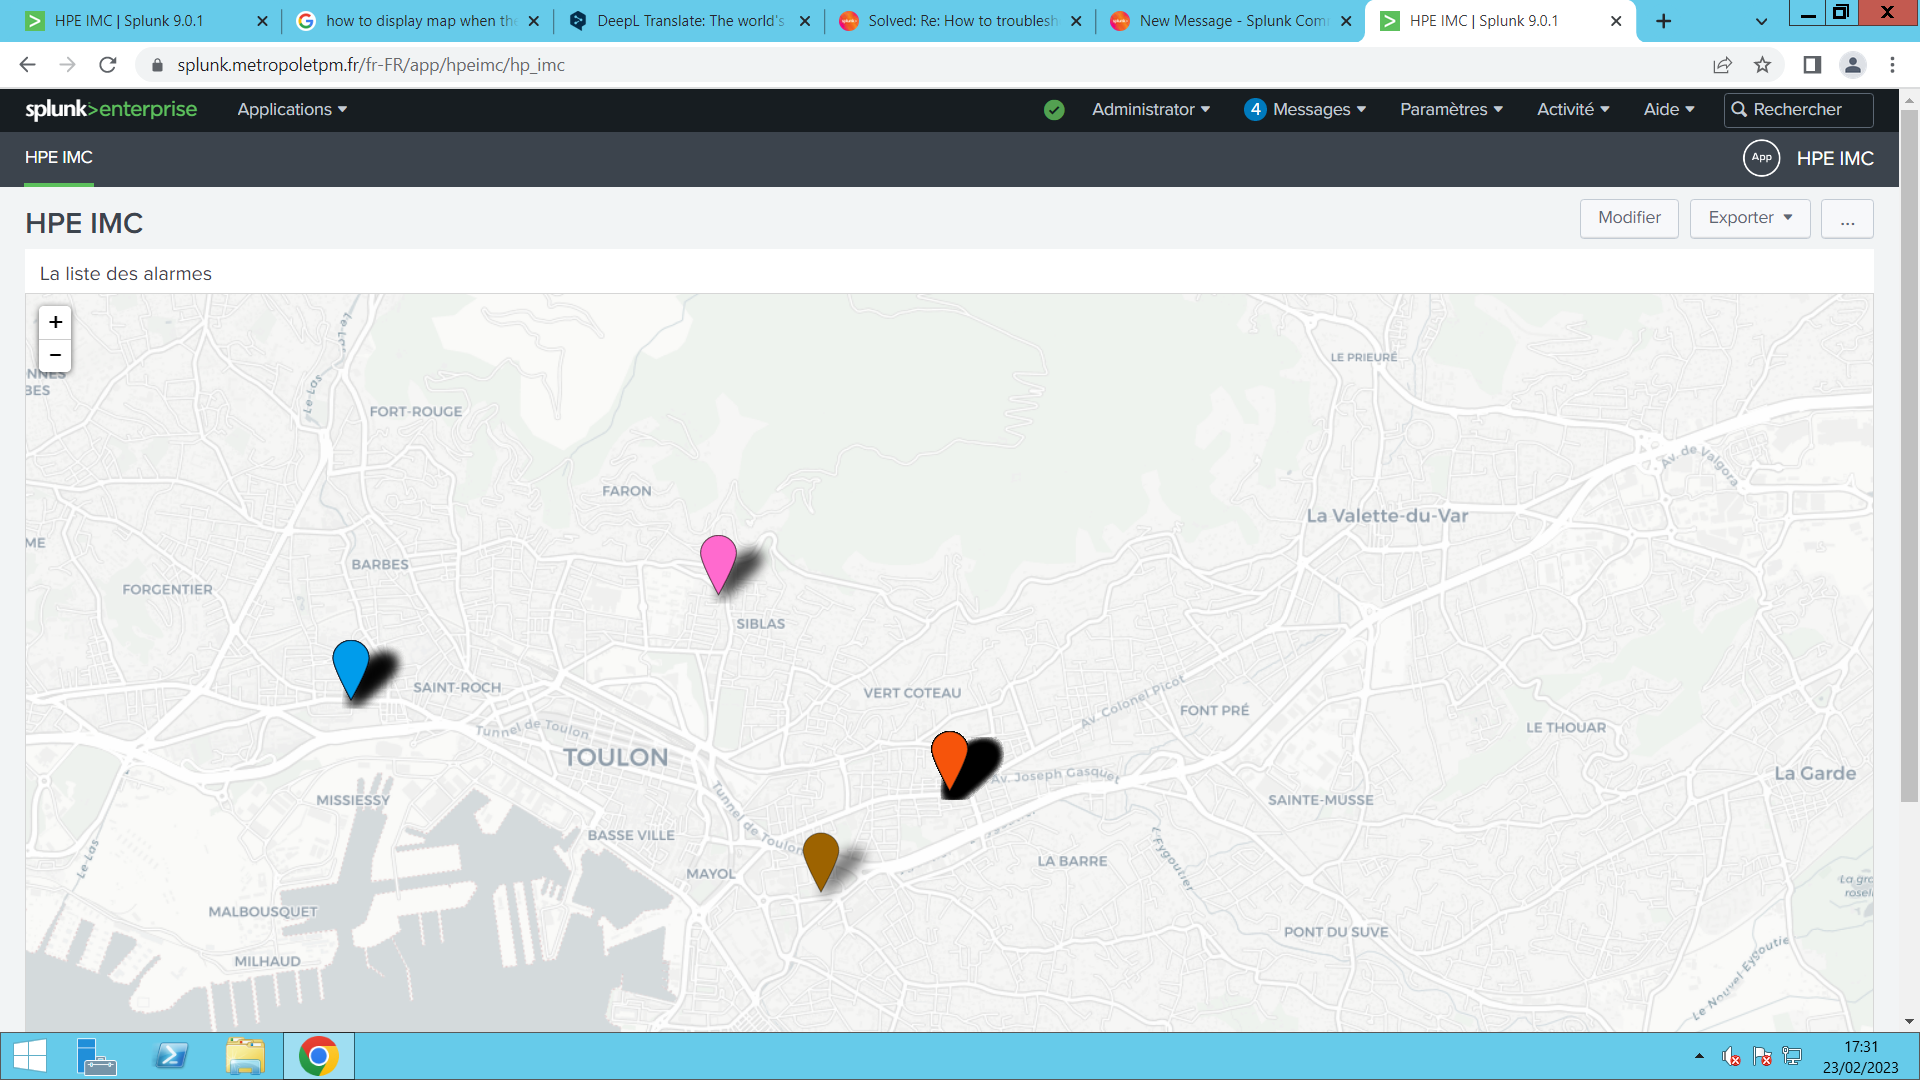Reload the page

[108, 65]
